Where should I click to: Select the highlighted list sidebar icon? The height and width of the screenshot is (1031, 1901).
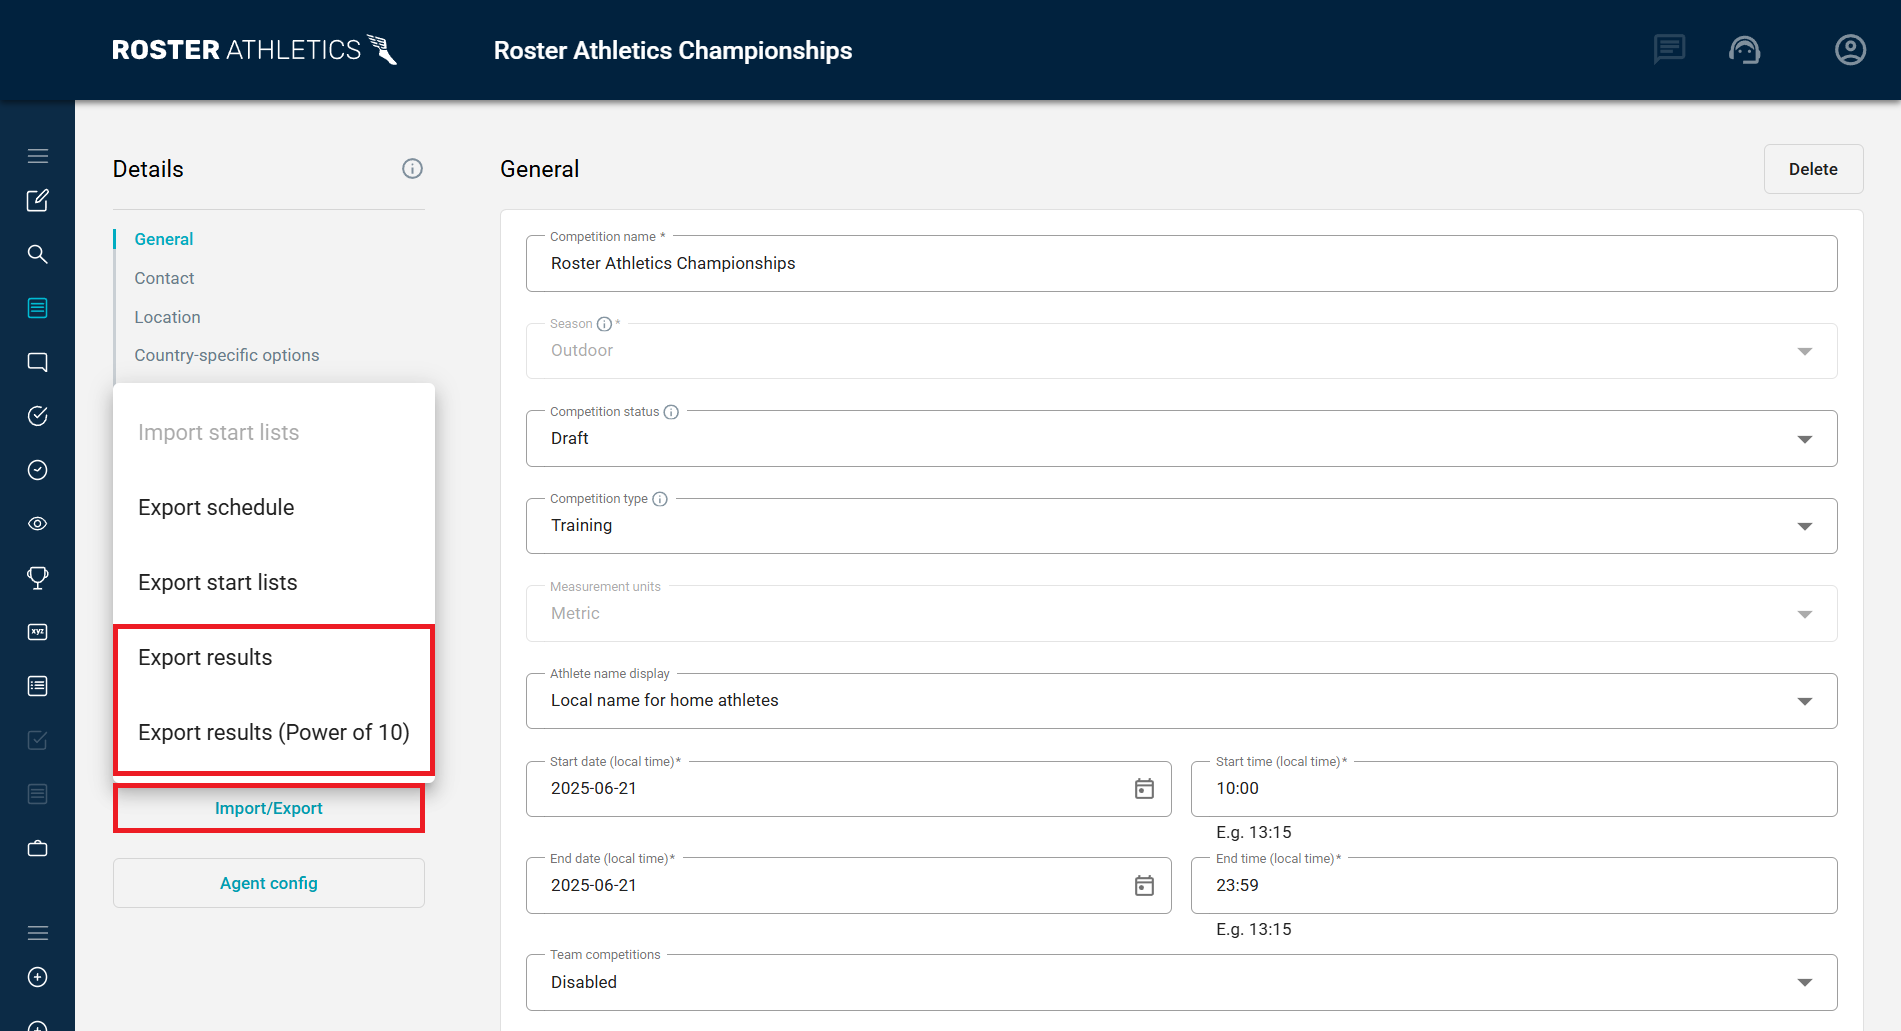click(38, 308)
